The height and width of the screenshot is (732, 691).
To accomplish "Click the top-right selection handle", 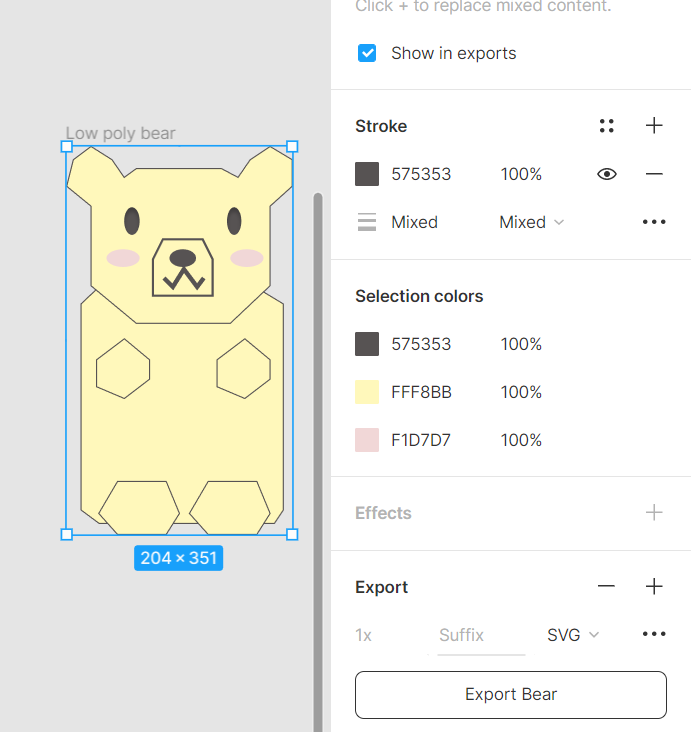I will click(x=292, y=147).
